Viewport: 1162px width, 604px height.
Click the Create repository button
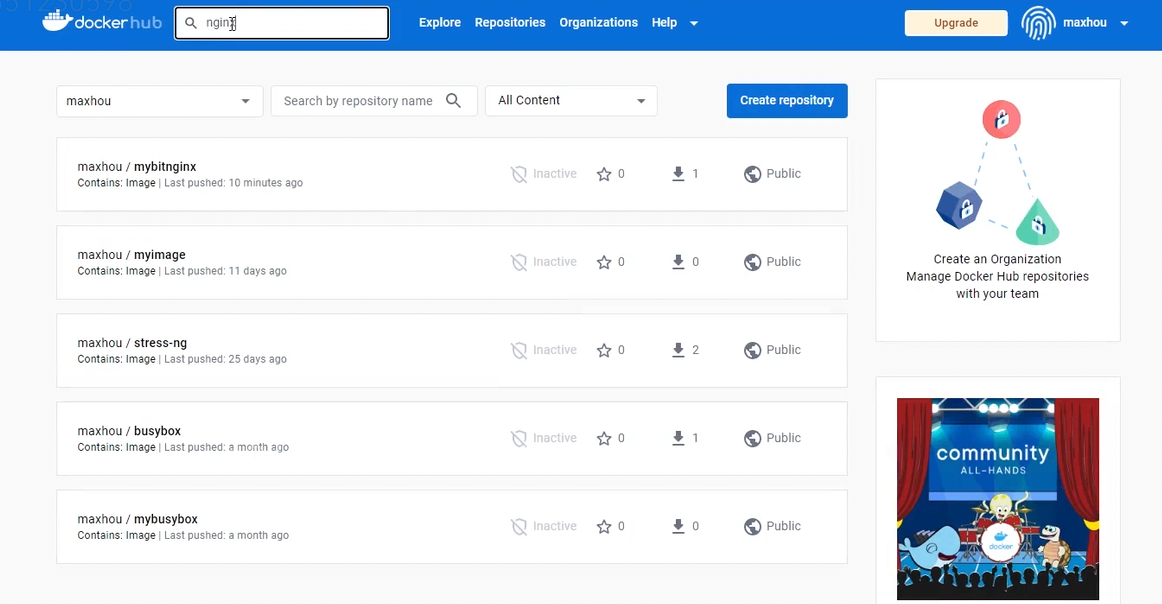coord(787,101)
